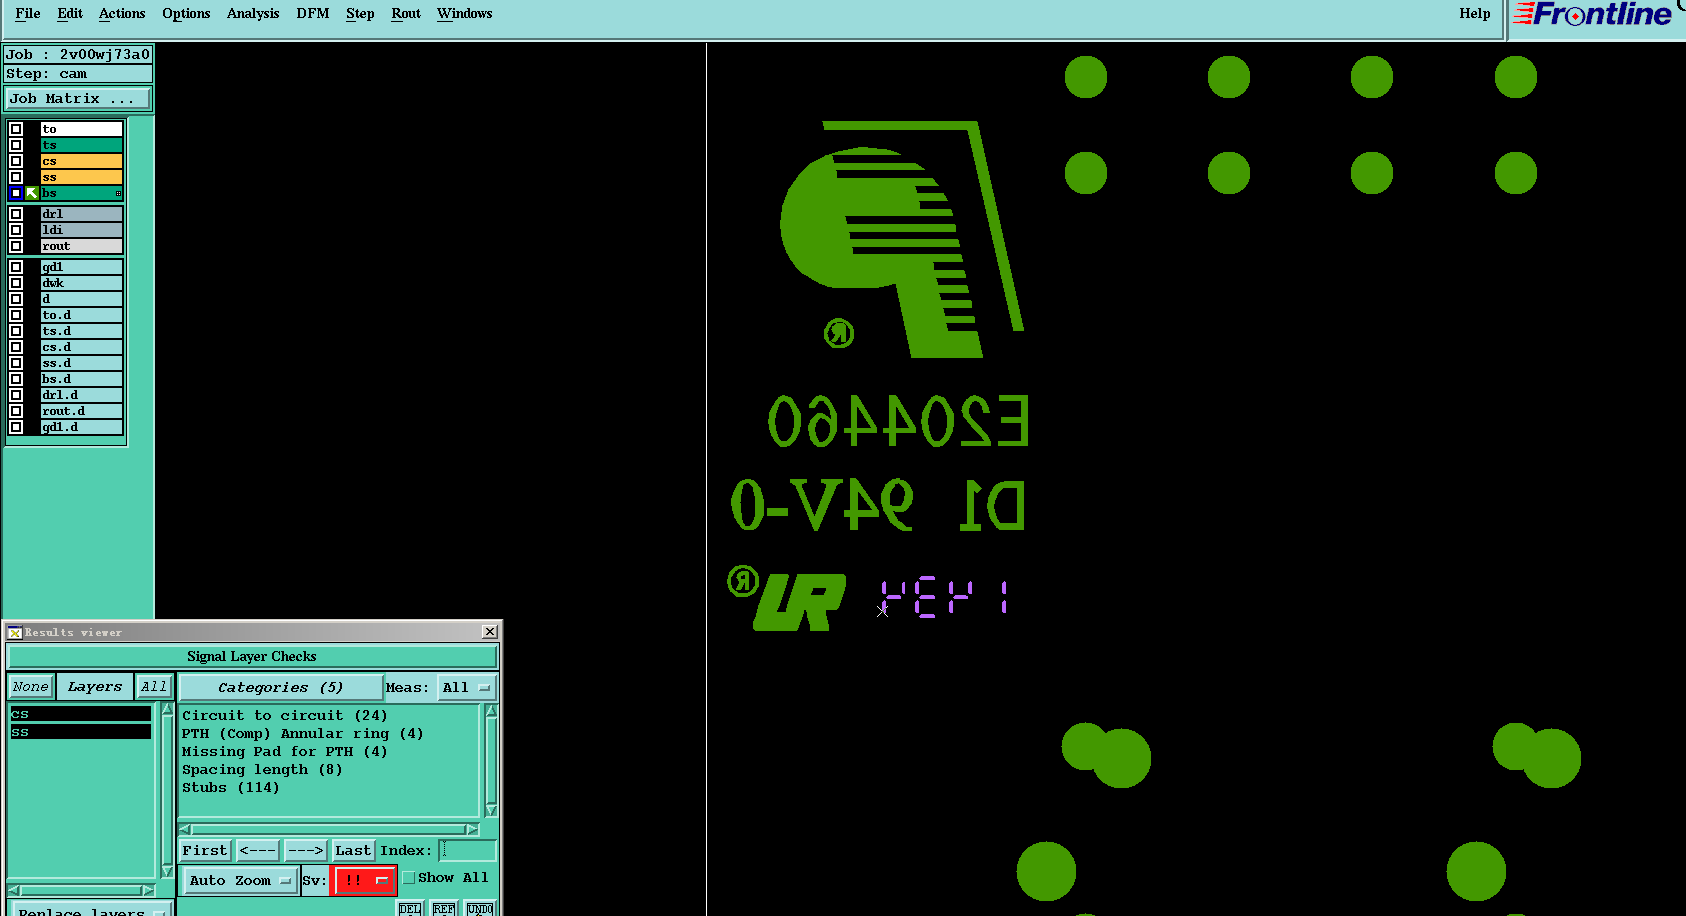Click the UNDO button in Results viewer
The height and width of the screenshot is (916, 1686).
click(480, 909)
